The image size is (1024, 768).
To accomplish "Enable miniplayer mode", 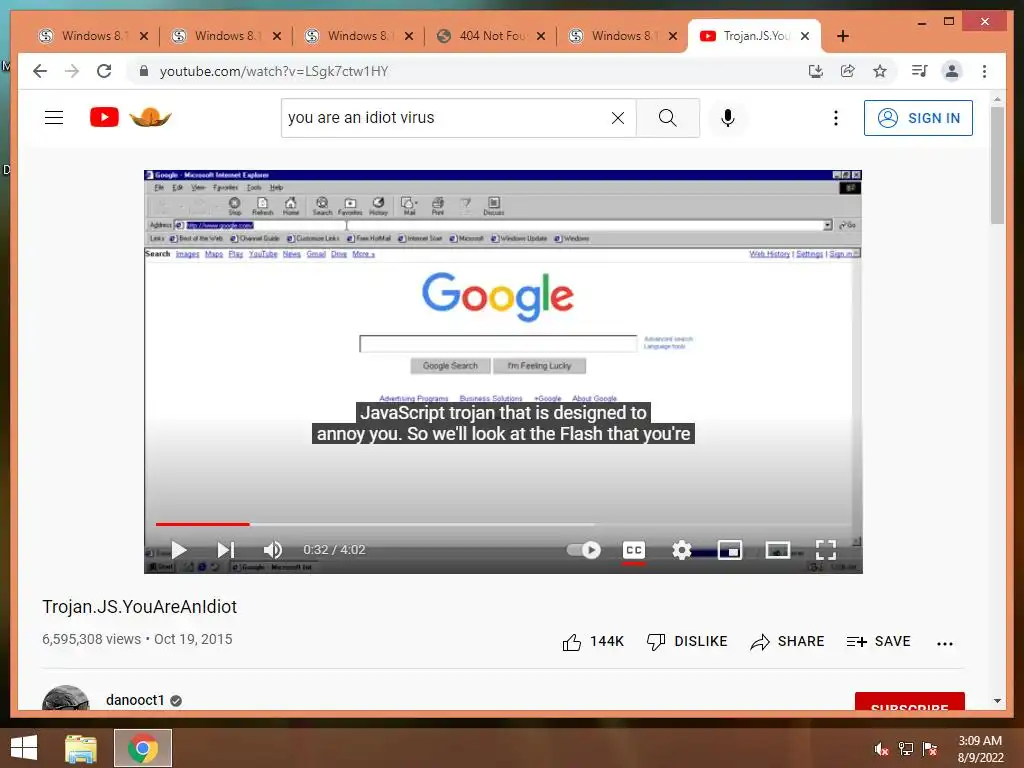I will pos(729,550).
